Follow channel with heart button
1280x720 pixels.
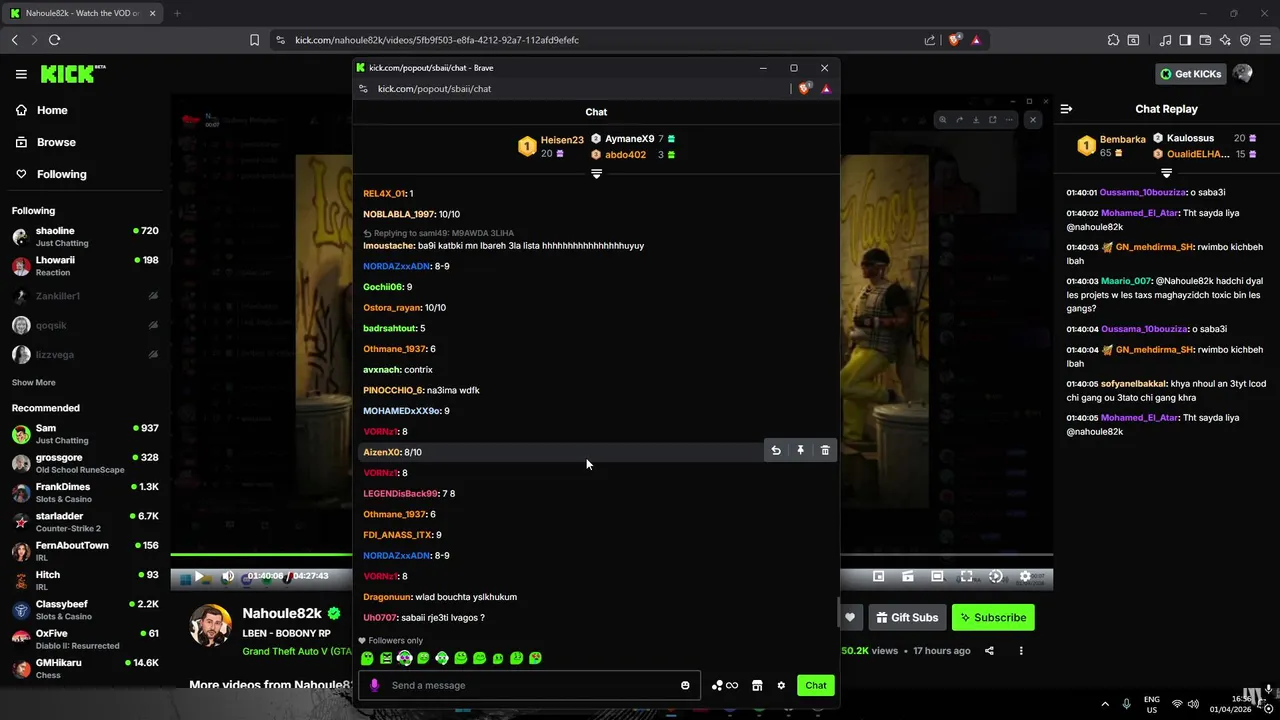(x=850, y=617)
